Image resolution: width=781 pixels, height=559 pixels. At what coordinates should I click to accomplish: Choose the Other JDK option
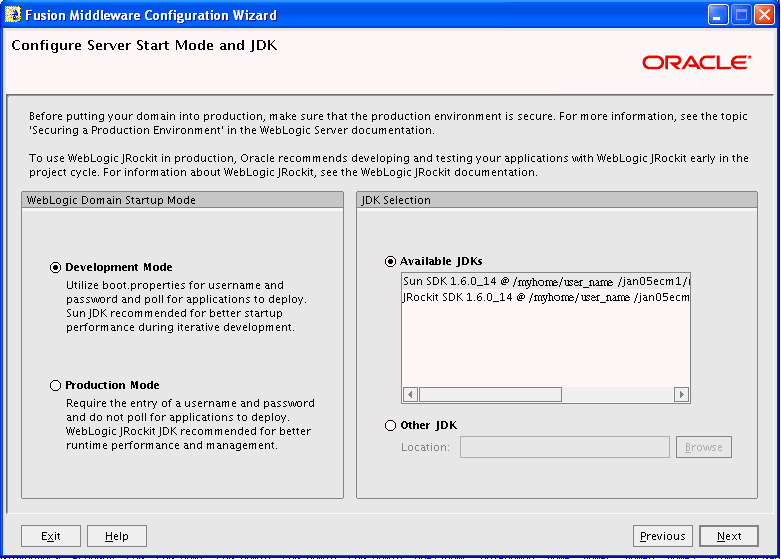tap(390, 425)
